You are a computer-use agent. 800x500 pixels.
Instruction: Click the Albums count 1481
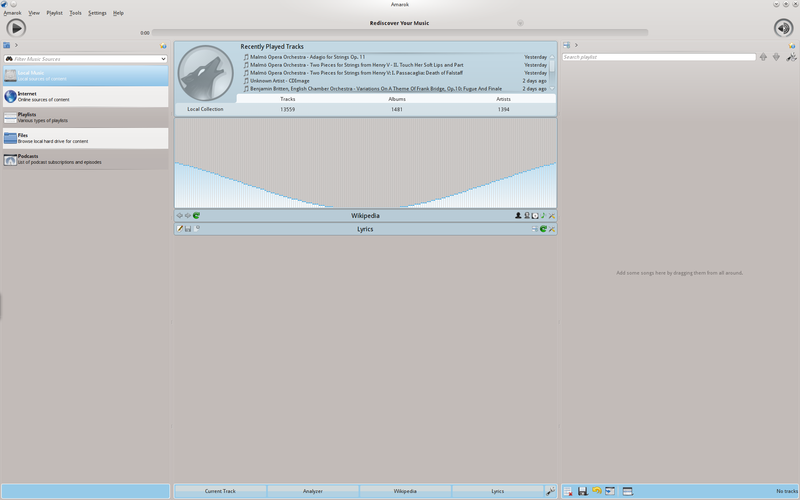[x=397, y=109]
